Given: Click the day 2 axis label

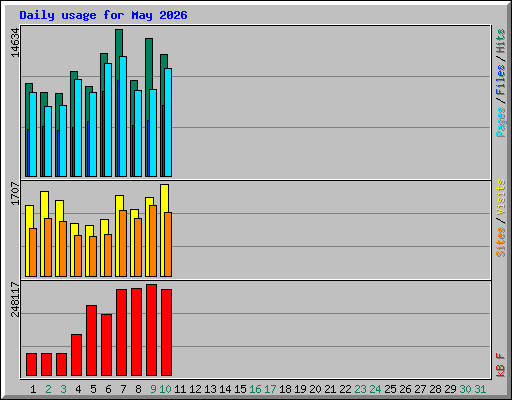Looking at the screenshot, I should [x=48, y=389].
